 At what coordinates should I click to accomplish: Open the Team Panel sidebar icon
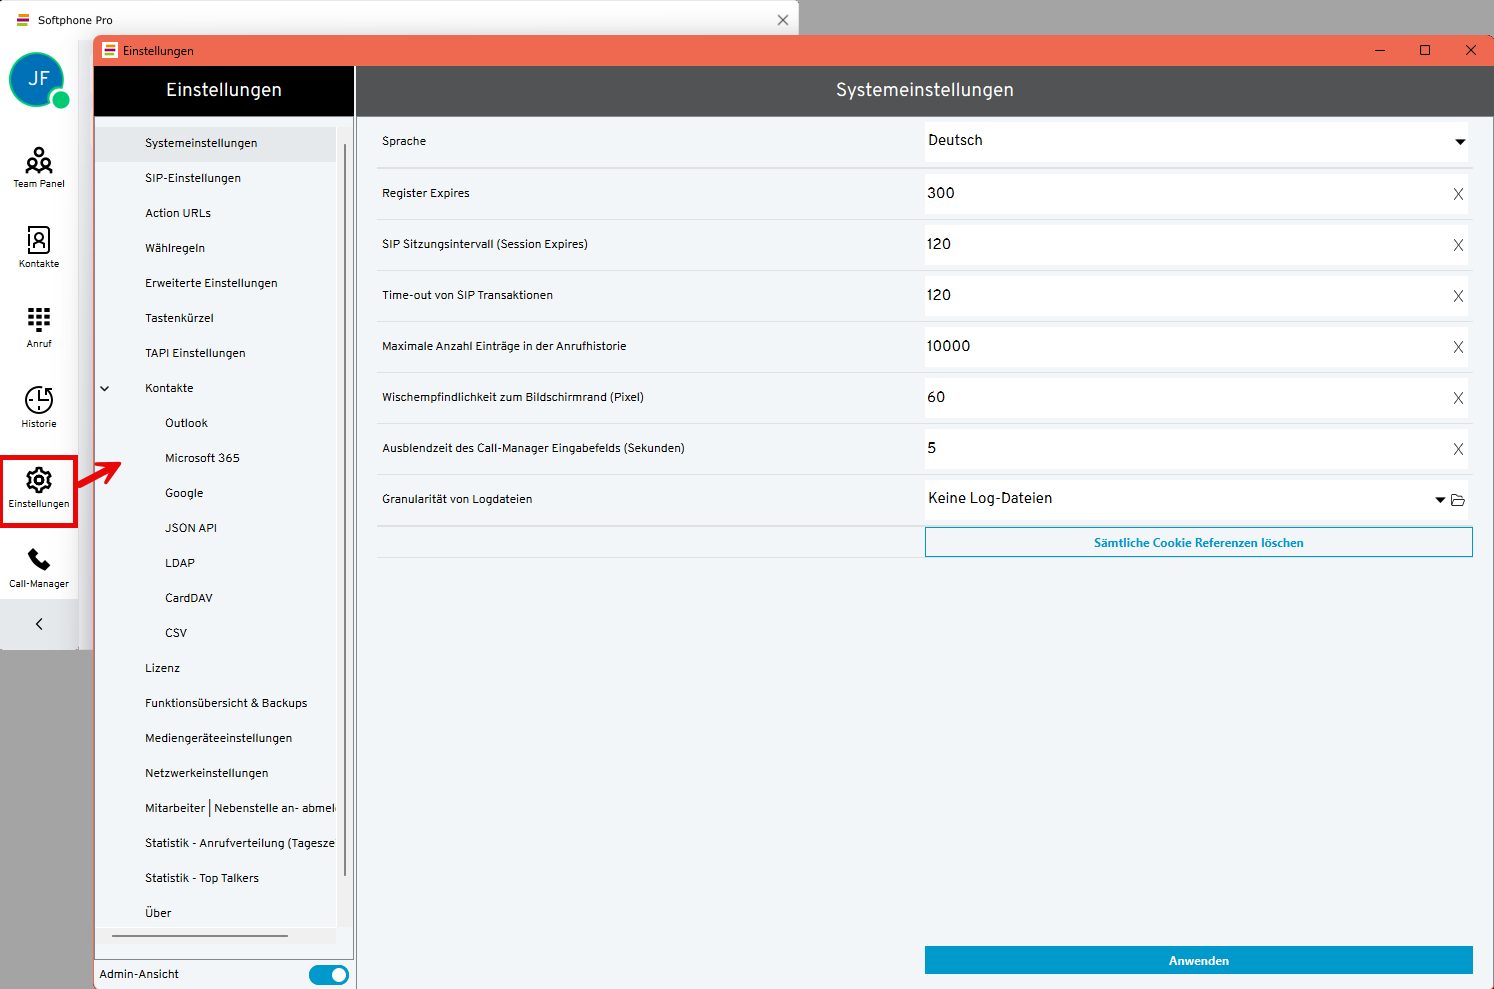[x=39, y=167]
